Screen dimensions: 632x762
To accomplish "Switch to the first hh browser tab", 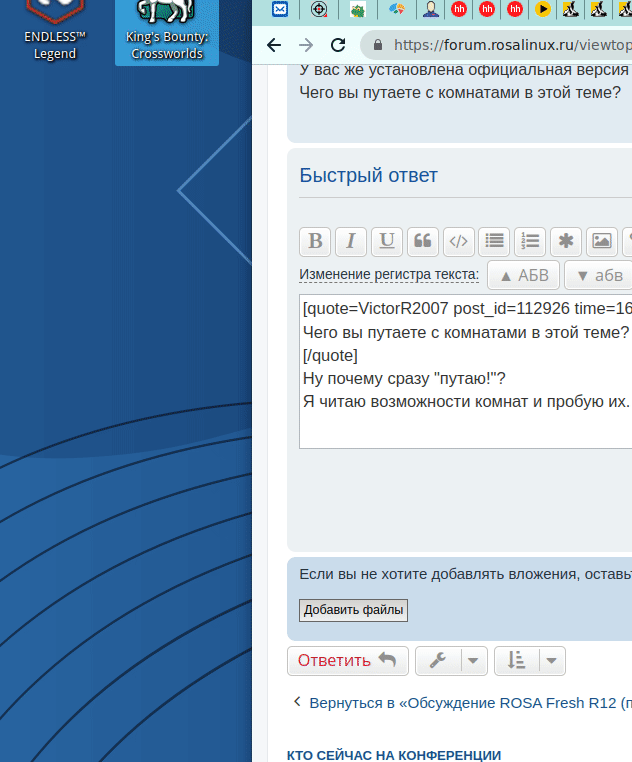I will coord(459,10).
